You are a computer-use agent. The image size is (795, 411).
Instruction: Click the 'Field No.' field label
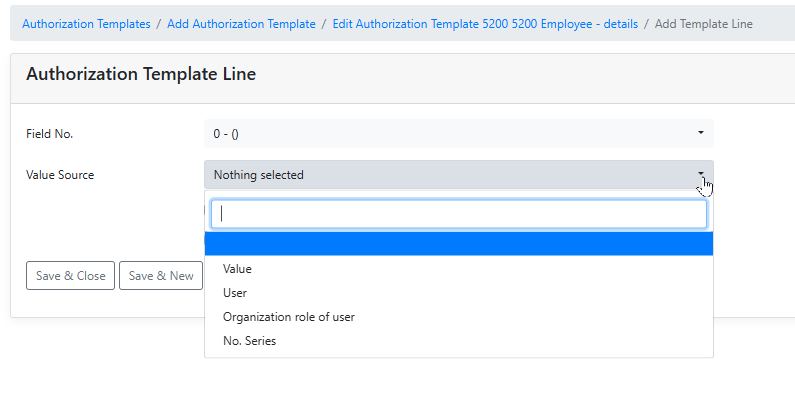(x=50, y=133)
